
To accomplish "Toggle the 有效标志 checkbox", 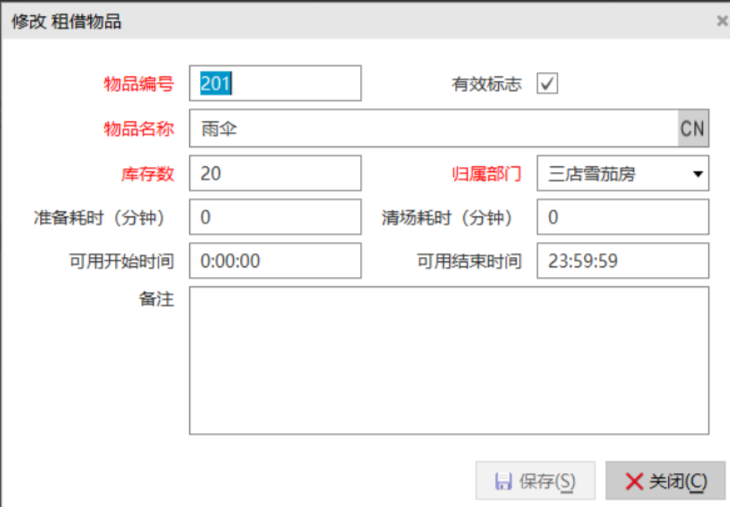I will (547, 84).
